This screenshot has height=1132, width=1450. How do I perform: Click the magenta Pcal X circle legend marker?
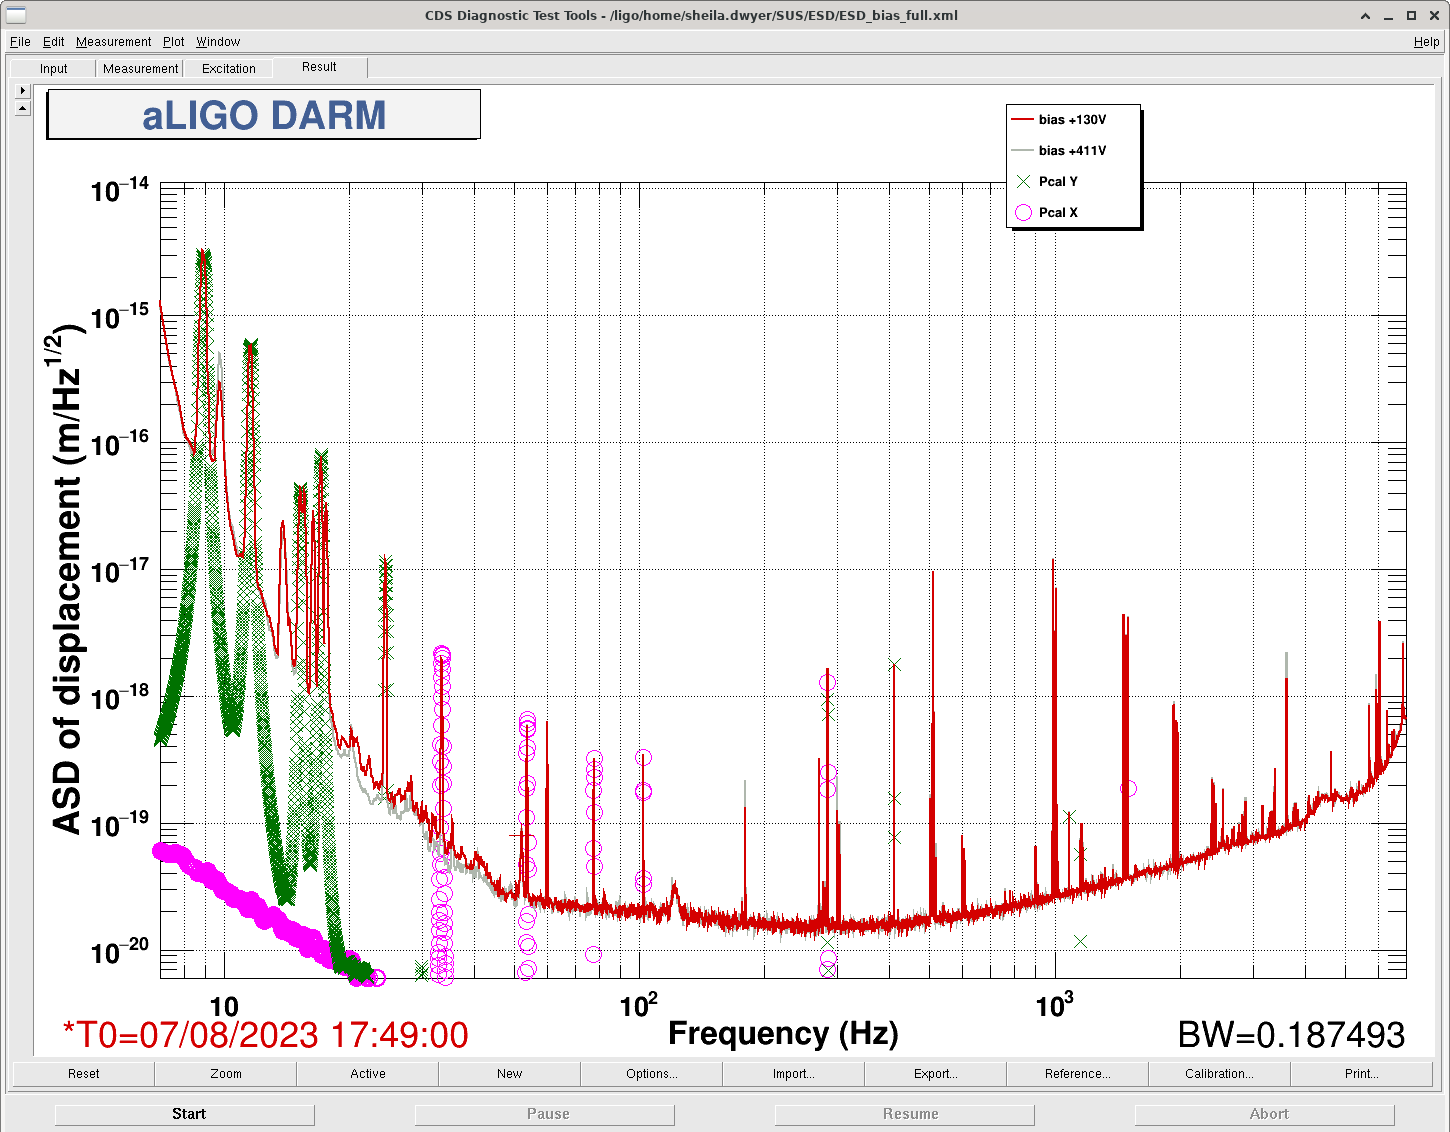[1023, 213]
